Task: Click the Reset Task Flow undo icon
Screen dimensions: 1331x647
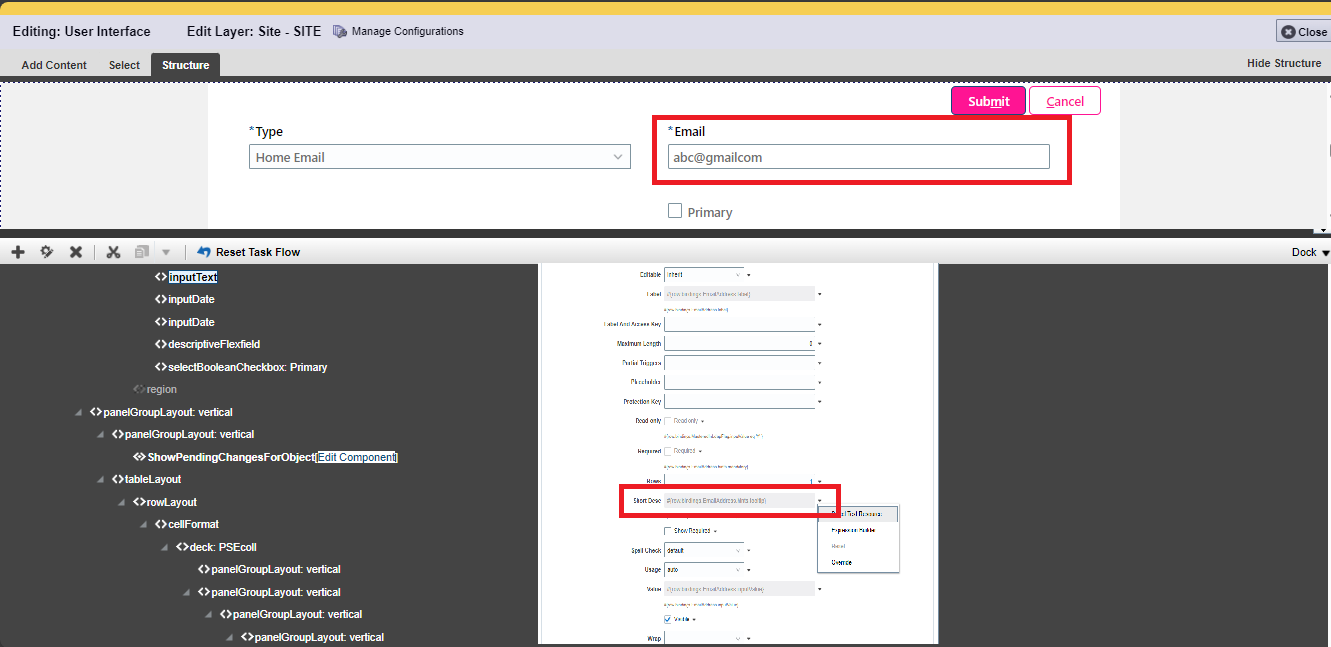Action: click(203, 251)
